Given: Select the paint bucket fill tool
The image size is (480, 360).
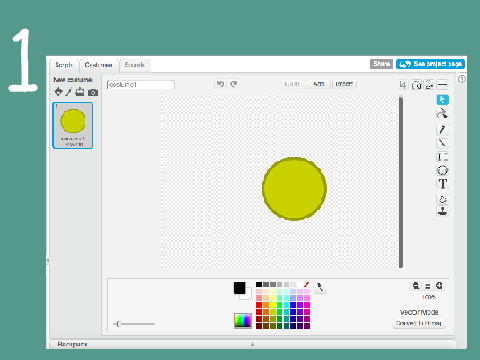Looking at the screenshot, I should coord(442,199).
